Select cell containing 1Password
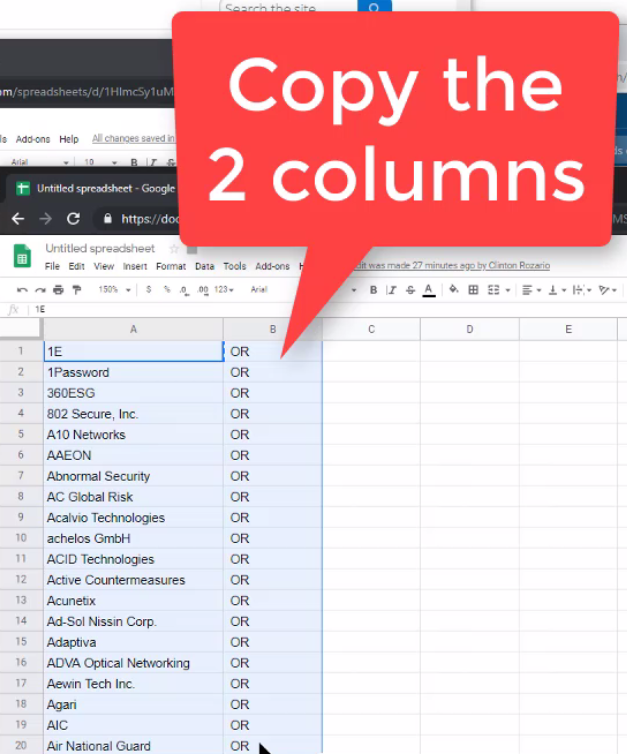The image size is (627, 754). pyautogui.click(x=133, y=373)
